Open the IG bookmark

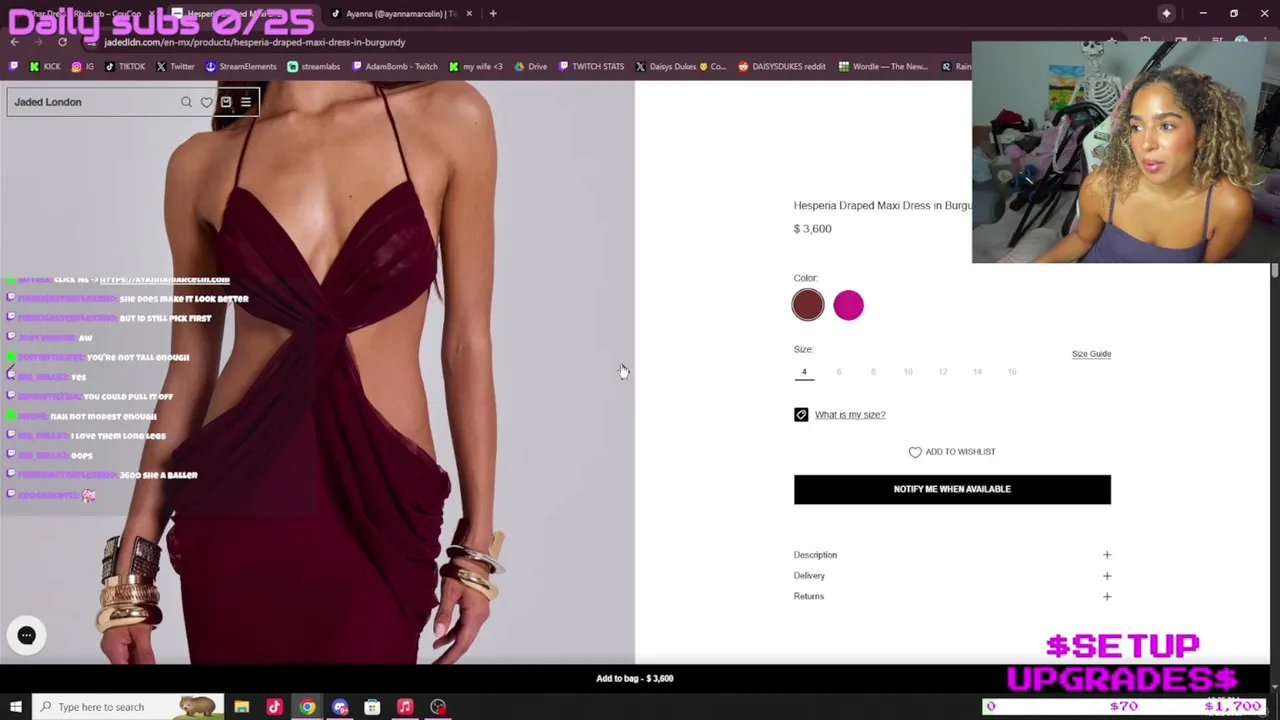click(82, 67)
